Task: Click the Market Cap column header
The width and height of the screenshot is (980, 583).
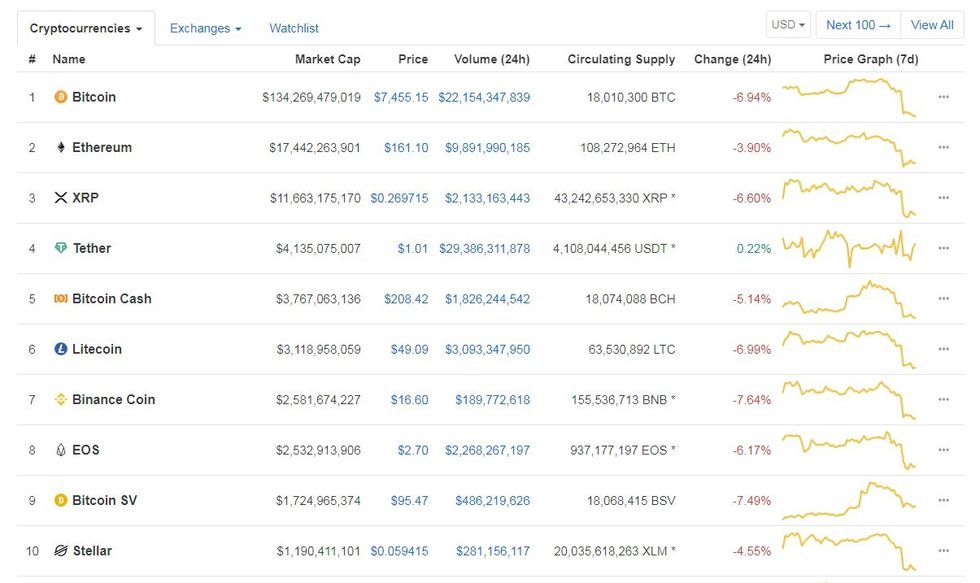Action: coord(328,59)
